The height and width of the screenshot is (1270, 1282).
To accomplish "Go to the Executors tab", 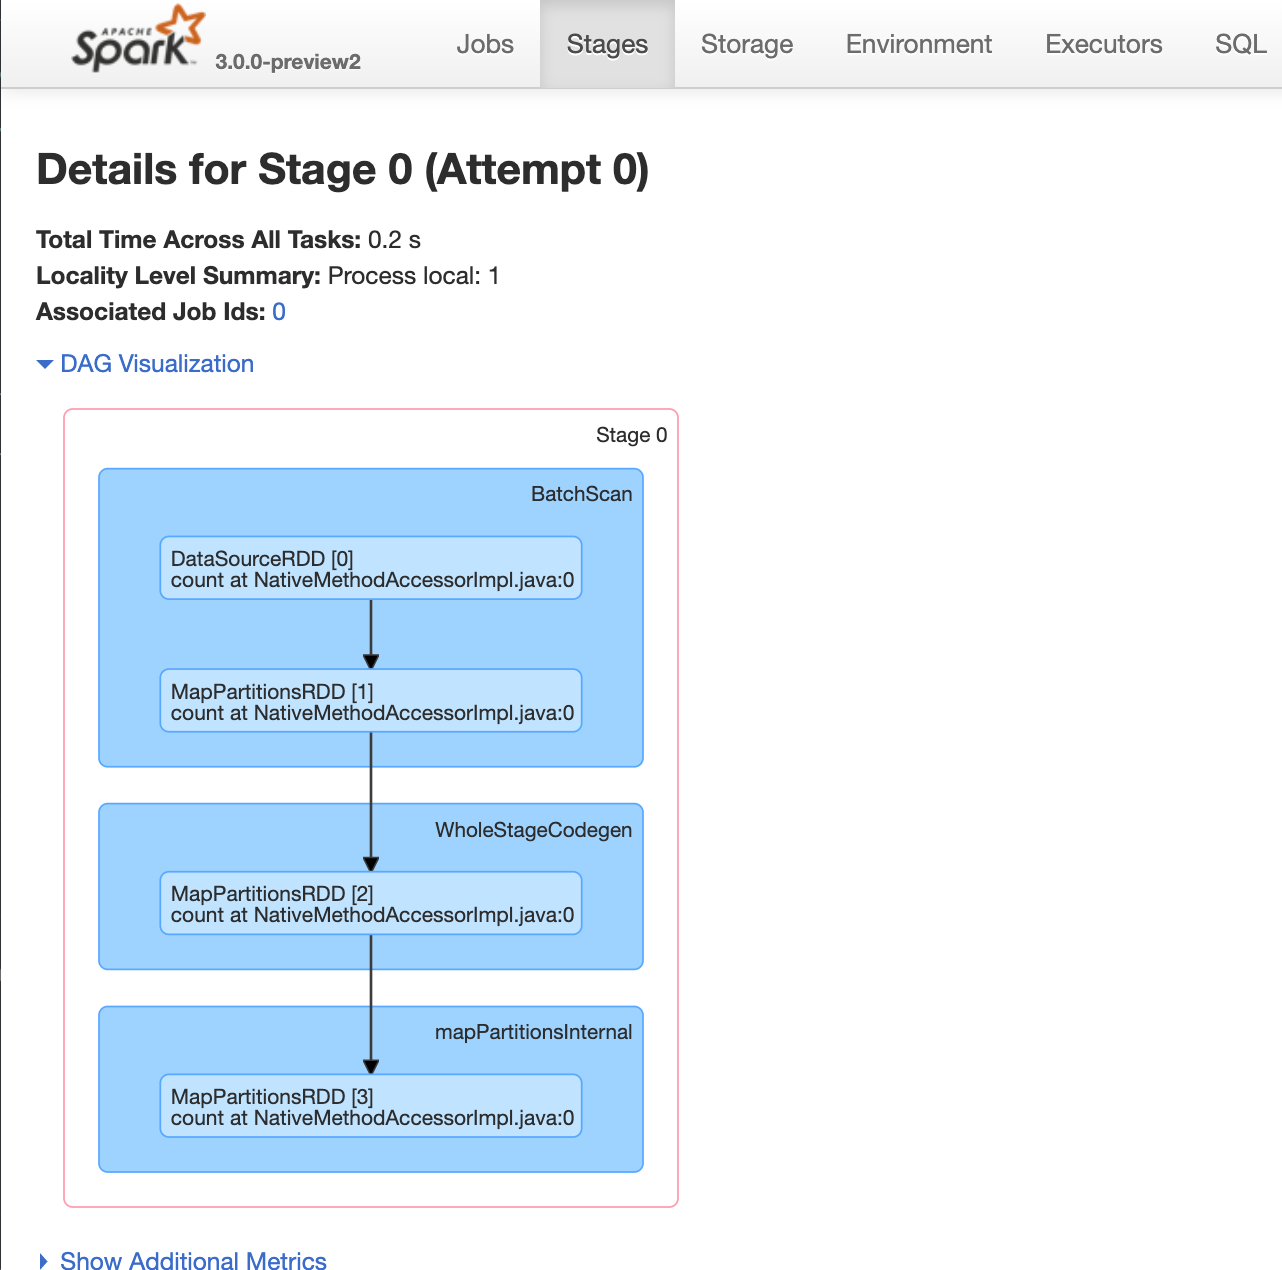I will (1104, 44).
